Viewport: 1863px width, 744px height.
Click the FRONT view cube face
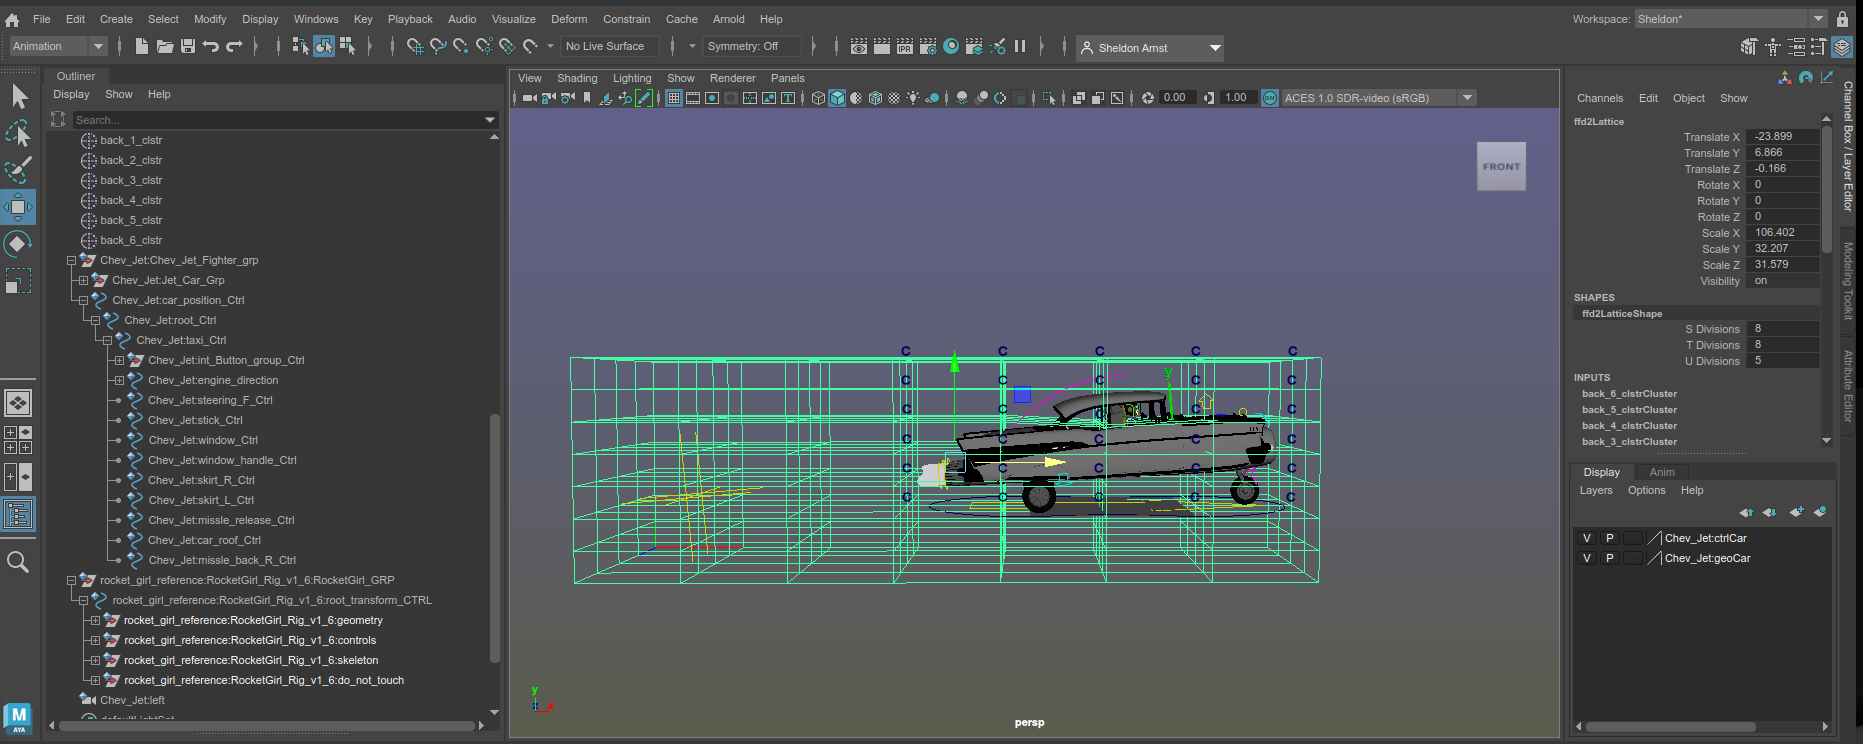tap(1501, 167)
